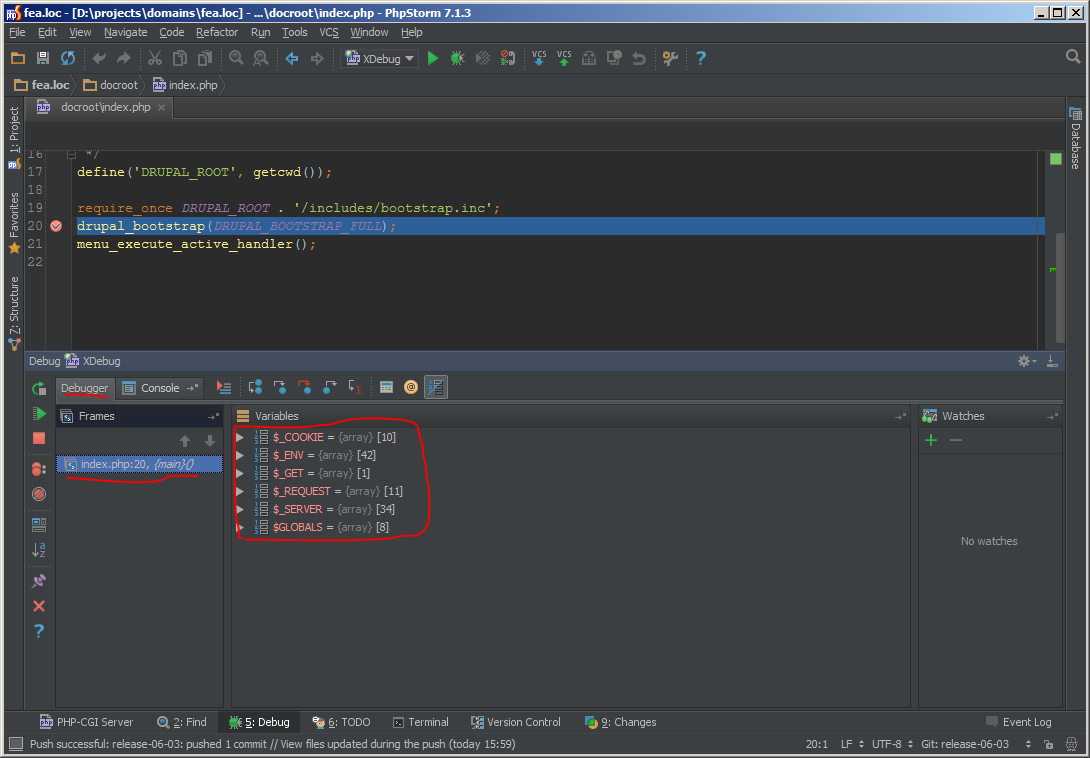Toggle breakpoint on line 20

point(56,226)
